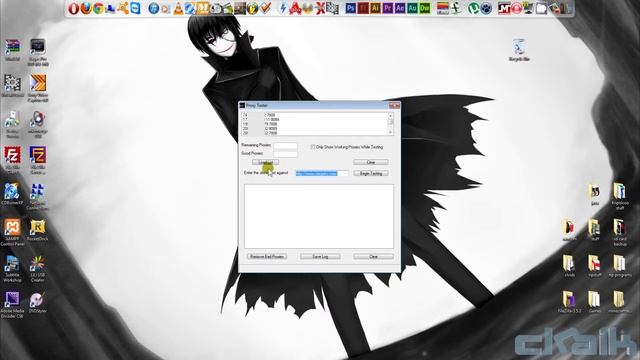Launch Firefox from the top dock
This screenshot has height=360, width=640.
tap(86, 8)
